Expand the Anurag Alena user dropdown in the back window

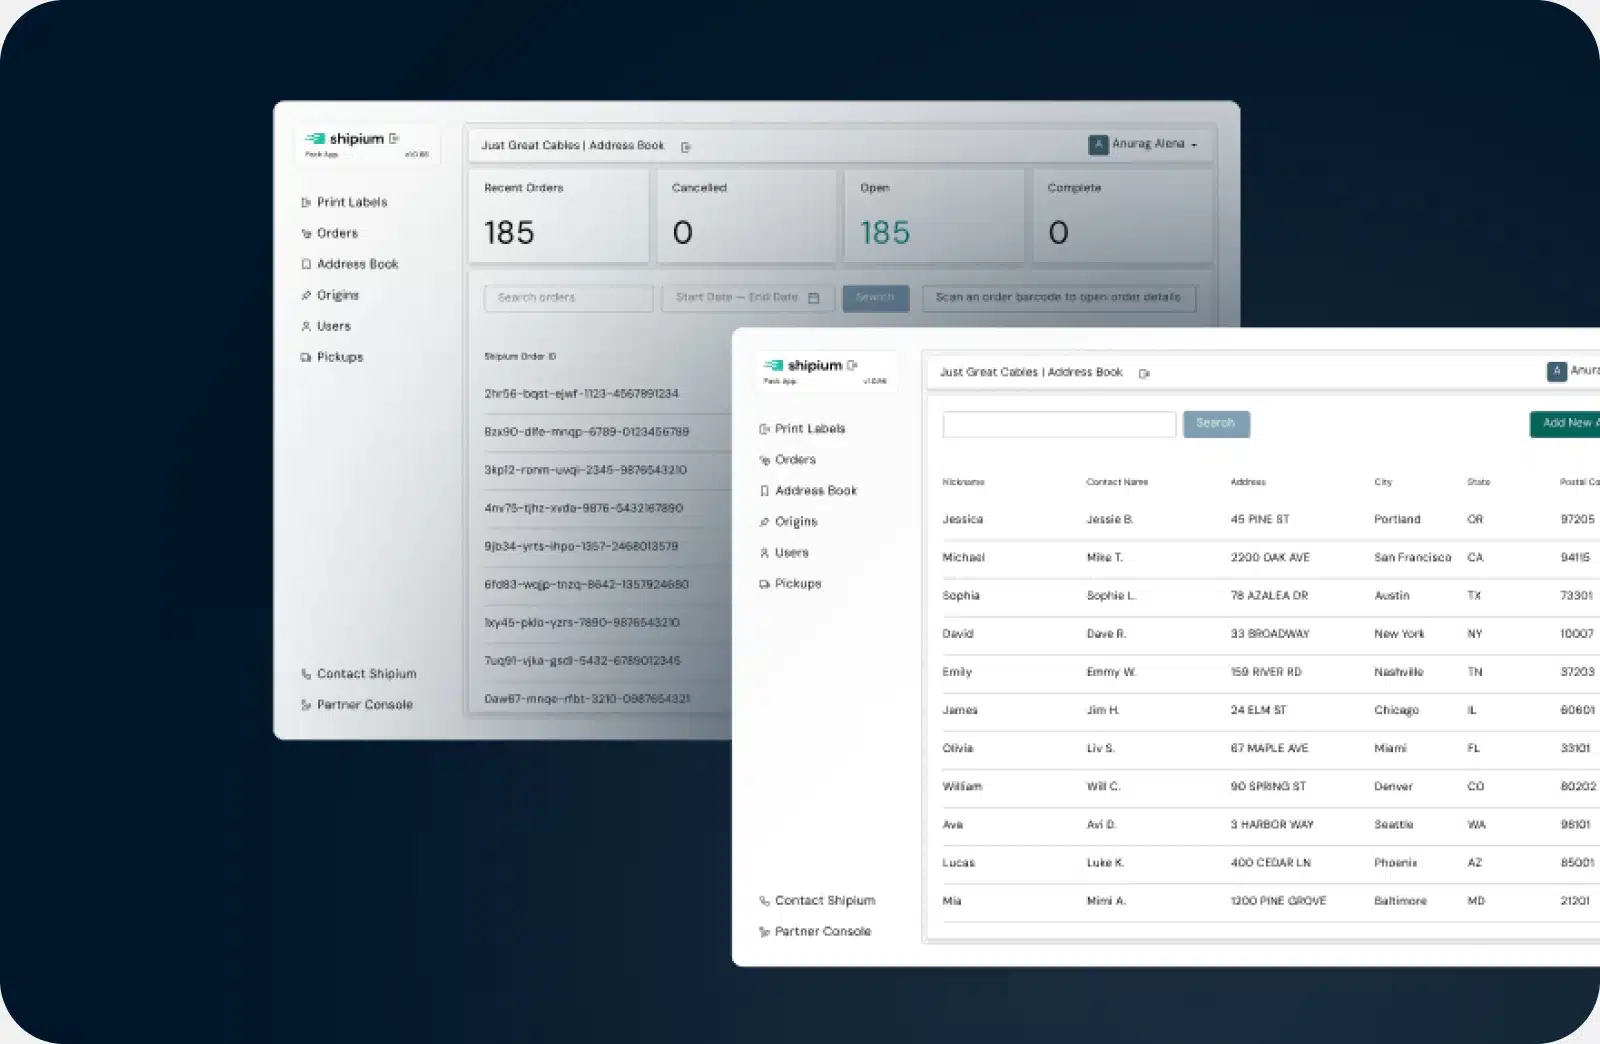[1143, 145]
